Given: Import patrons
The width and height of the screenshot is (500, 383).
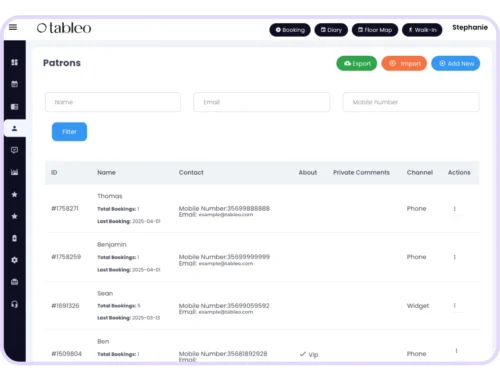Looking at the screenshot, I should coord(404,63).
